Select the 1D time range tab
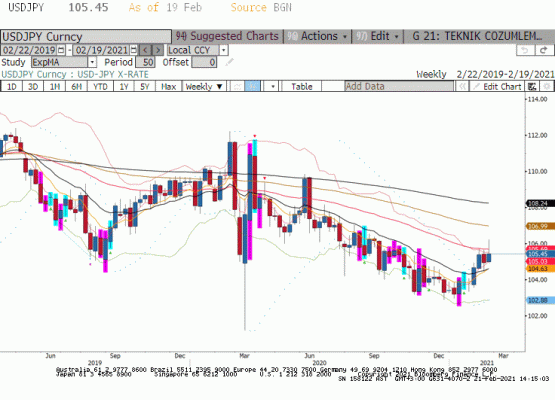The width and height of the screenshot is (555, 400). [x=12, y=86]
